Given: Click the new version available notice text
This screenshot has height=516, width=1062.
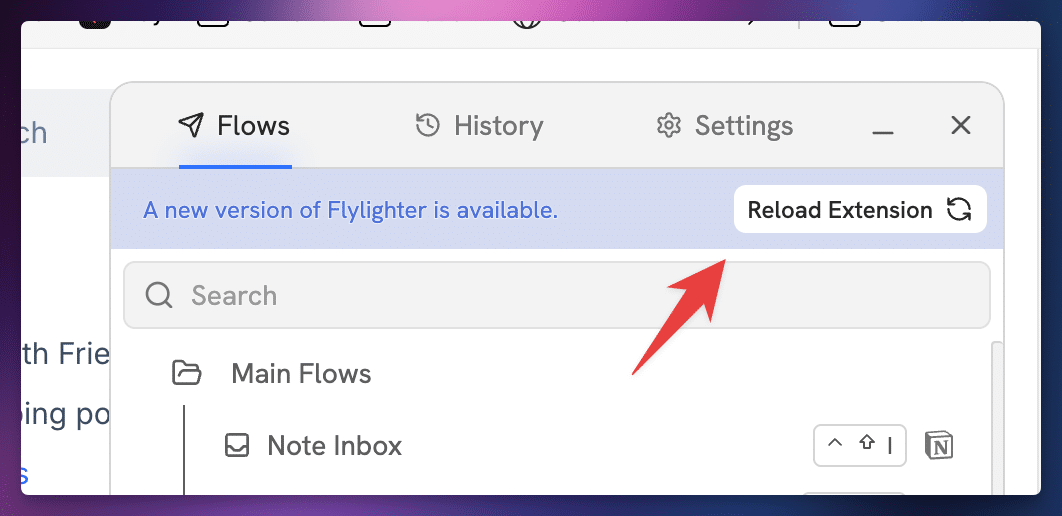Looking at the screenshot, I should 350,210.
